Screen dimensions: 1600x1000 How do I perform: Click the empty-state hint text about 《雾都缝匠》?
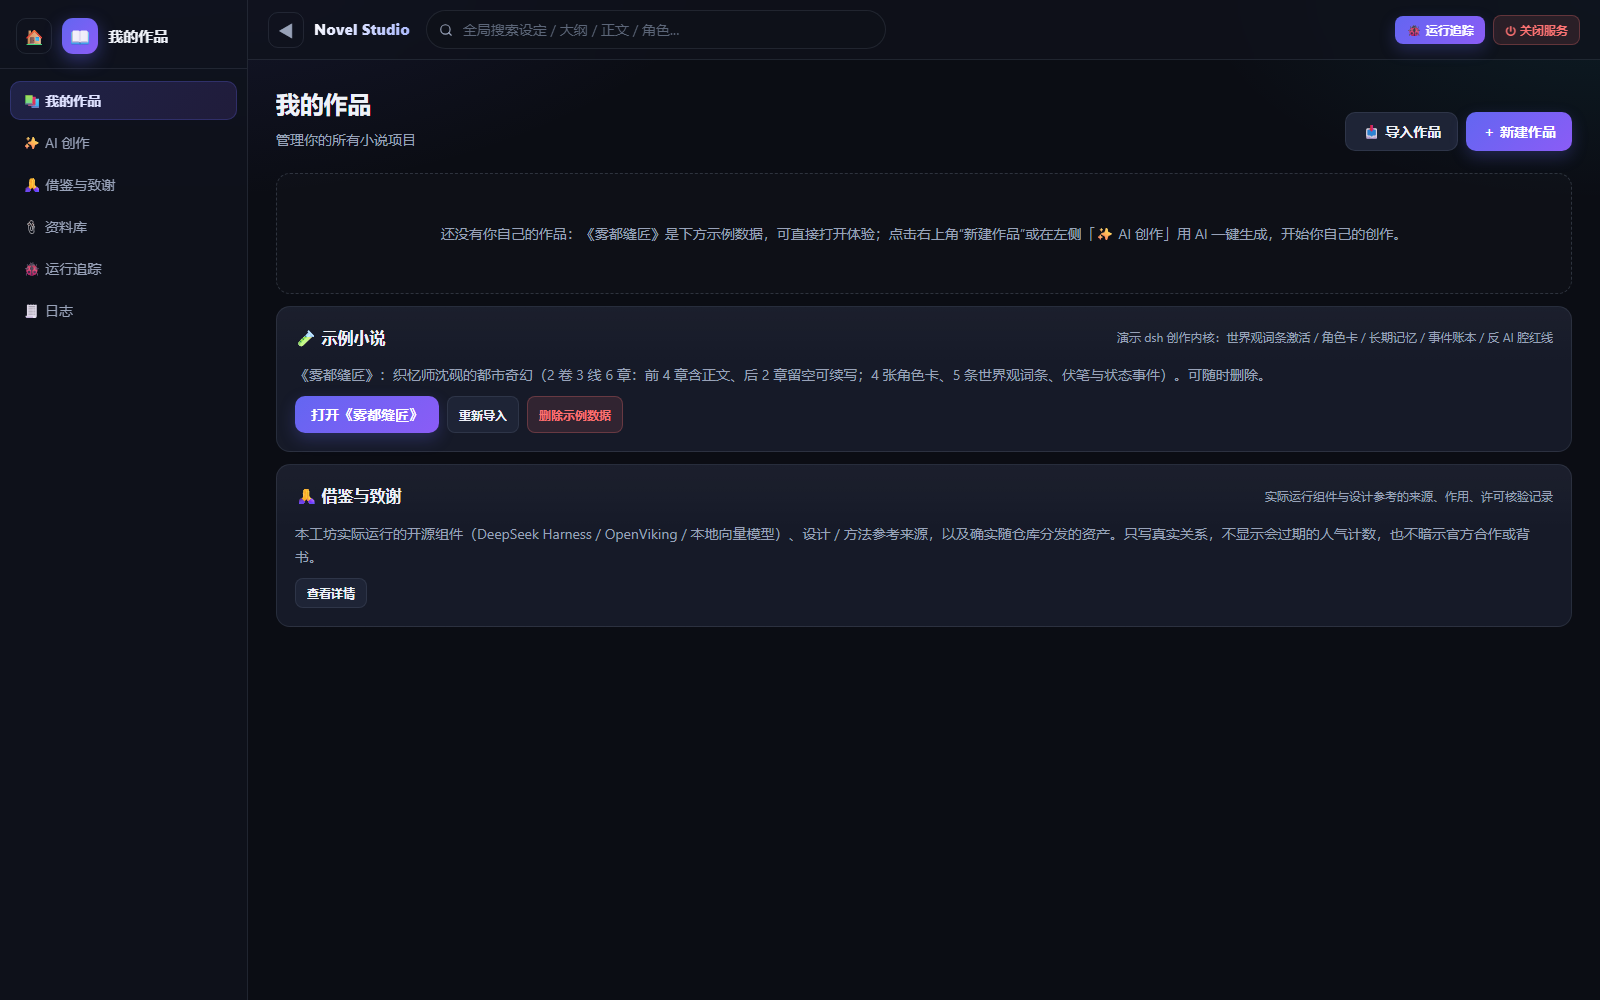point(923,234)
